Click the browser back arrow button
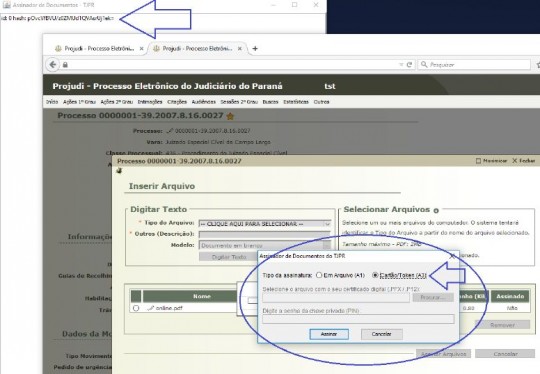540x374 pixels. [53, 64]
